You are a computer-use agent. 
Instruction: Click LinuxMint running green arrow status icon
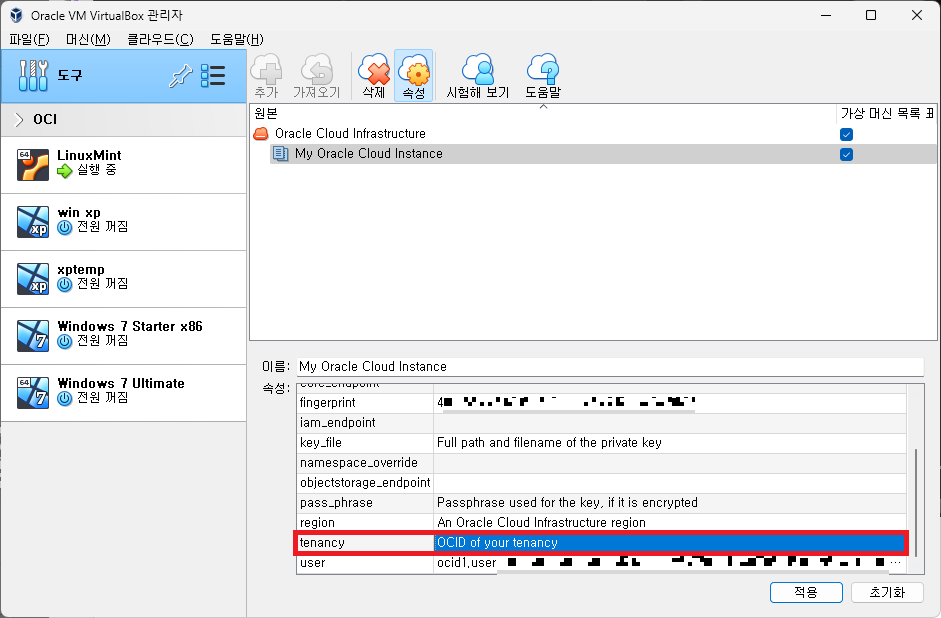coord(64,171)
